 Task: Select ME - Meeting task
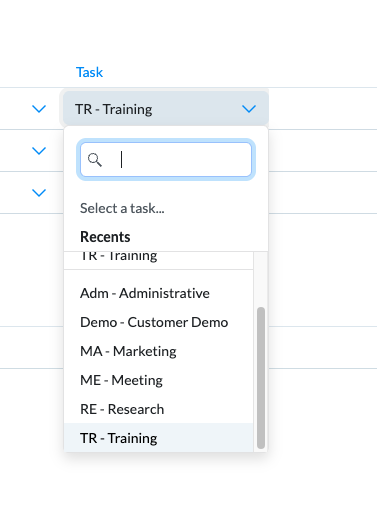(159, 380)
